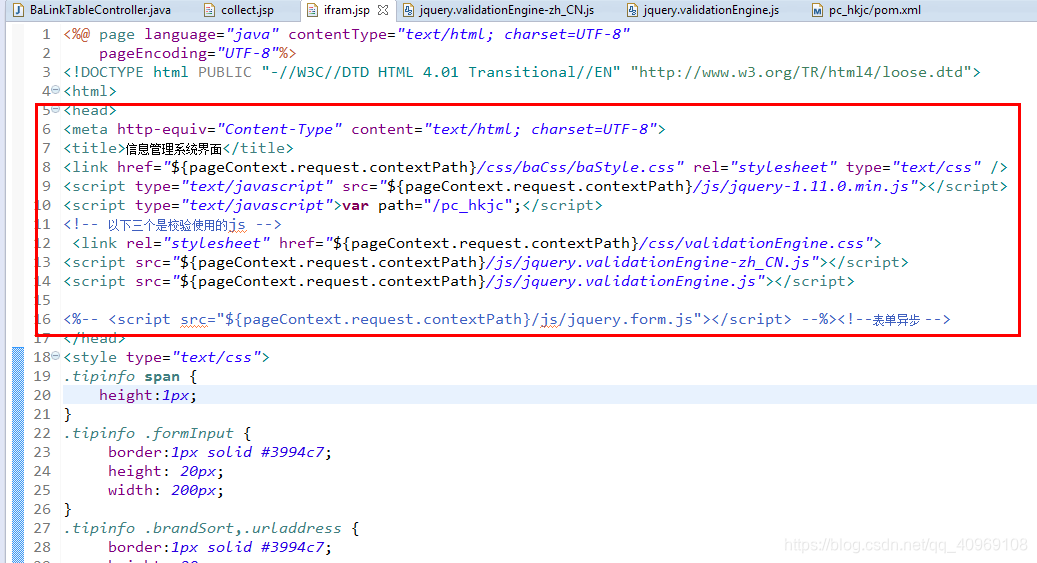Click the title text 信息管理系统界面
This screenshot has height=563, width=1037.
click(174, 149)
